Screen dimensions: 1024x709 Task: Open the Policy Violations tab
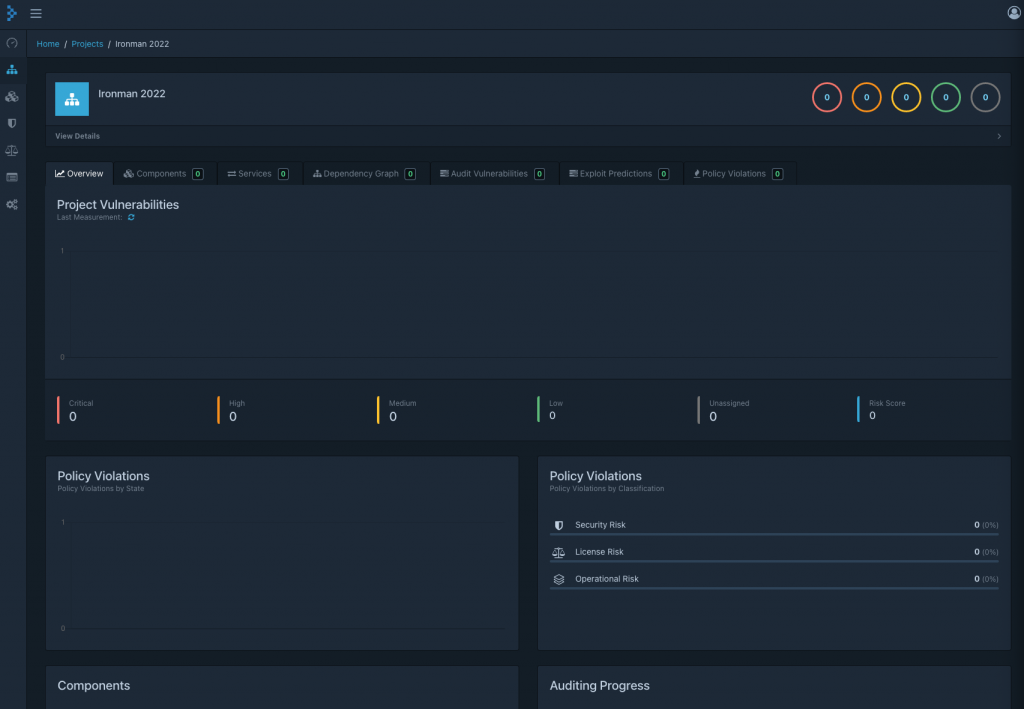(x=738, y=174)
